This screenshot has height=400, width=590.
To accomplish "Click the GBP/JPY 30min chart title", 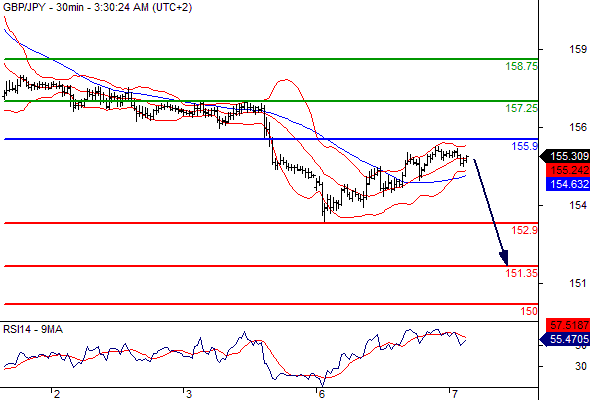I will pyautogui.click(x=97, y=7).
